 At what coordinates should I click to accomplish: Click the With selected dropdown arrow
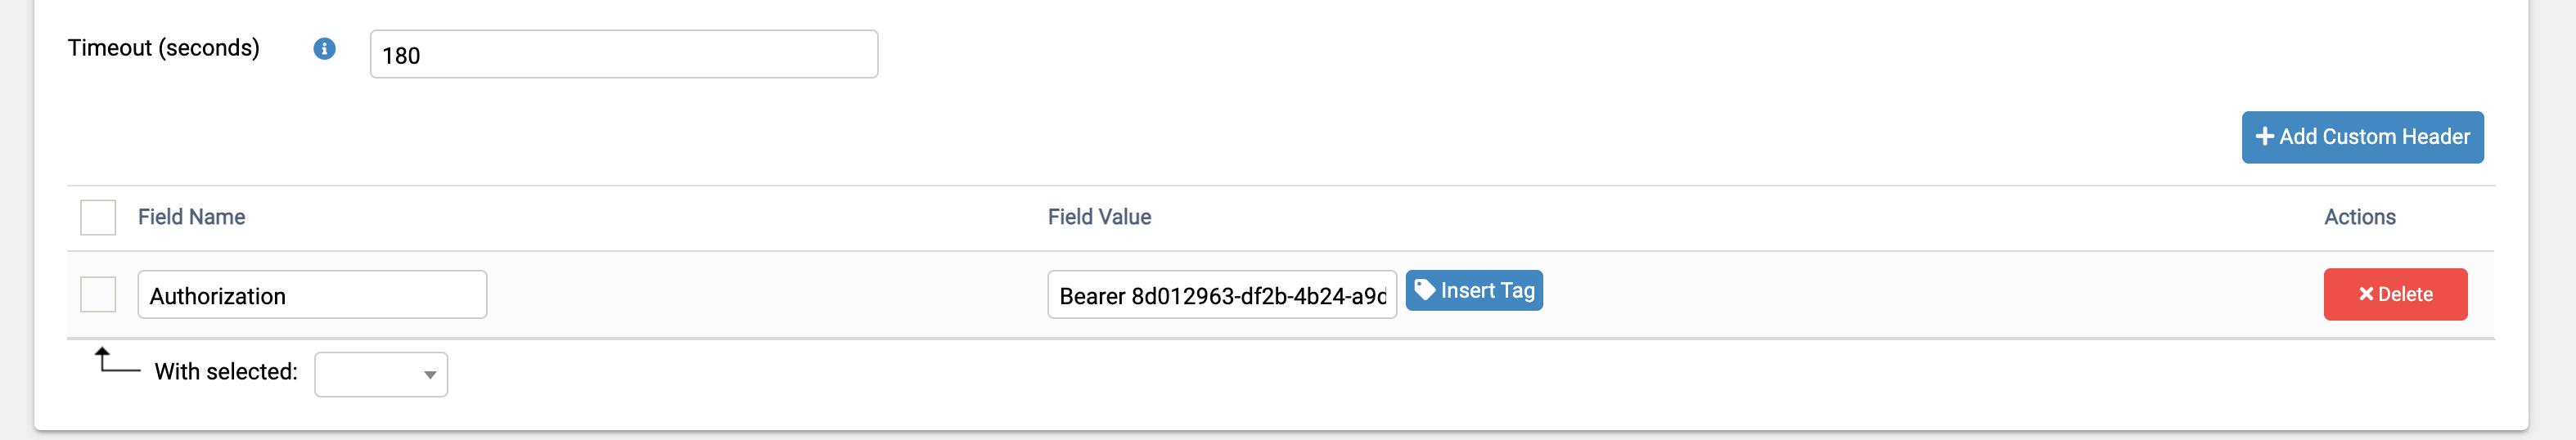pyautogui.click(x=430, y=375)
